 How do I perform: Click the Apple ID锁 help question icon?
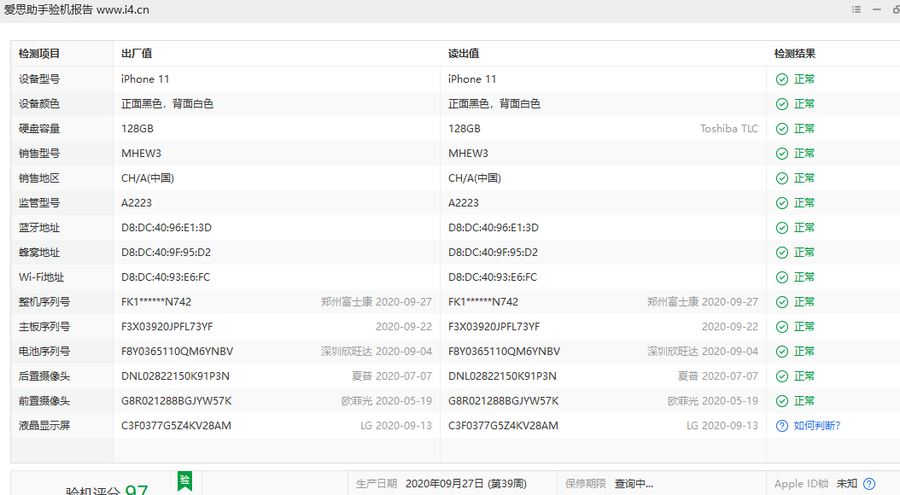[870, 484]
